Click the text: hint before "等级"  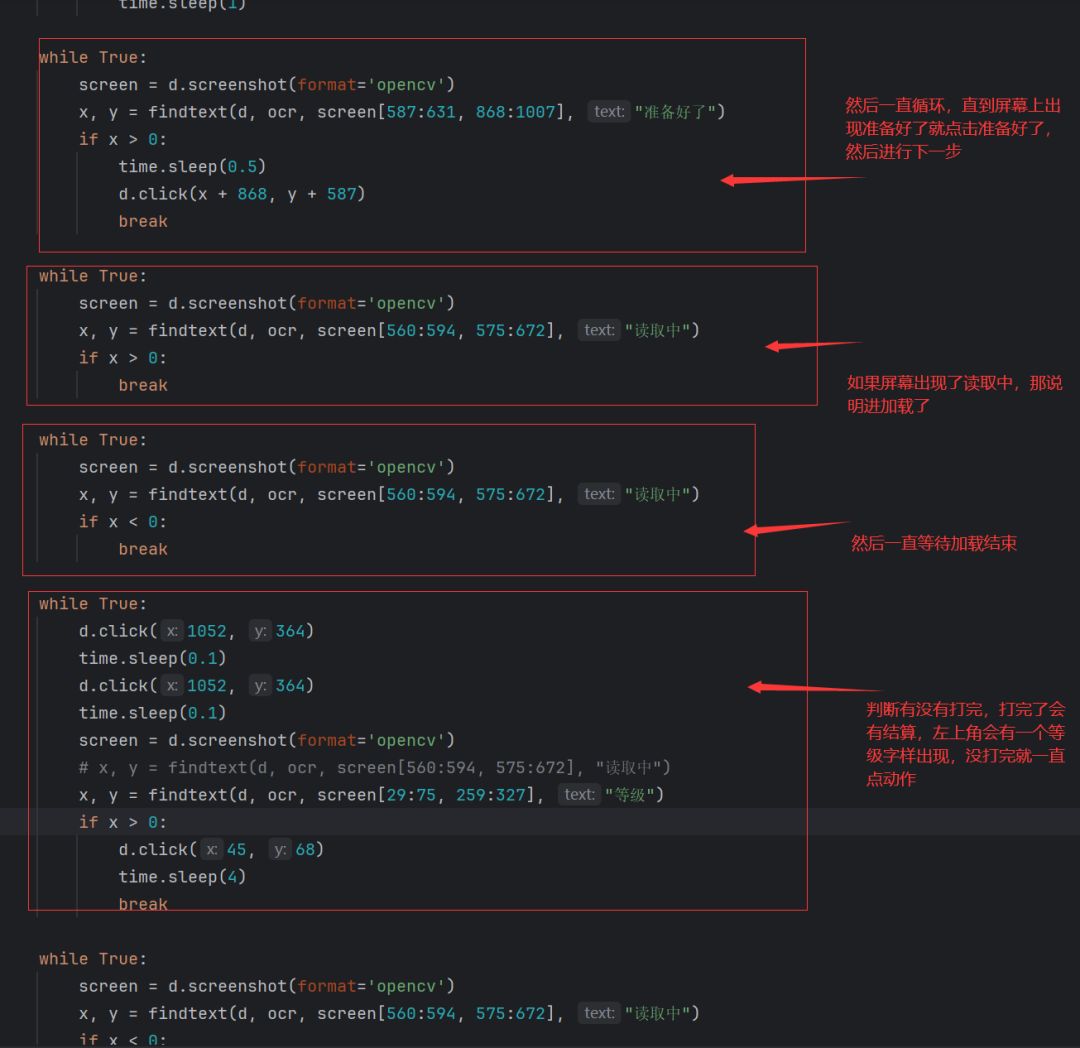[579, 795]
